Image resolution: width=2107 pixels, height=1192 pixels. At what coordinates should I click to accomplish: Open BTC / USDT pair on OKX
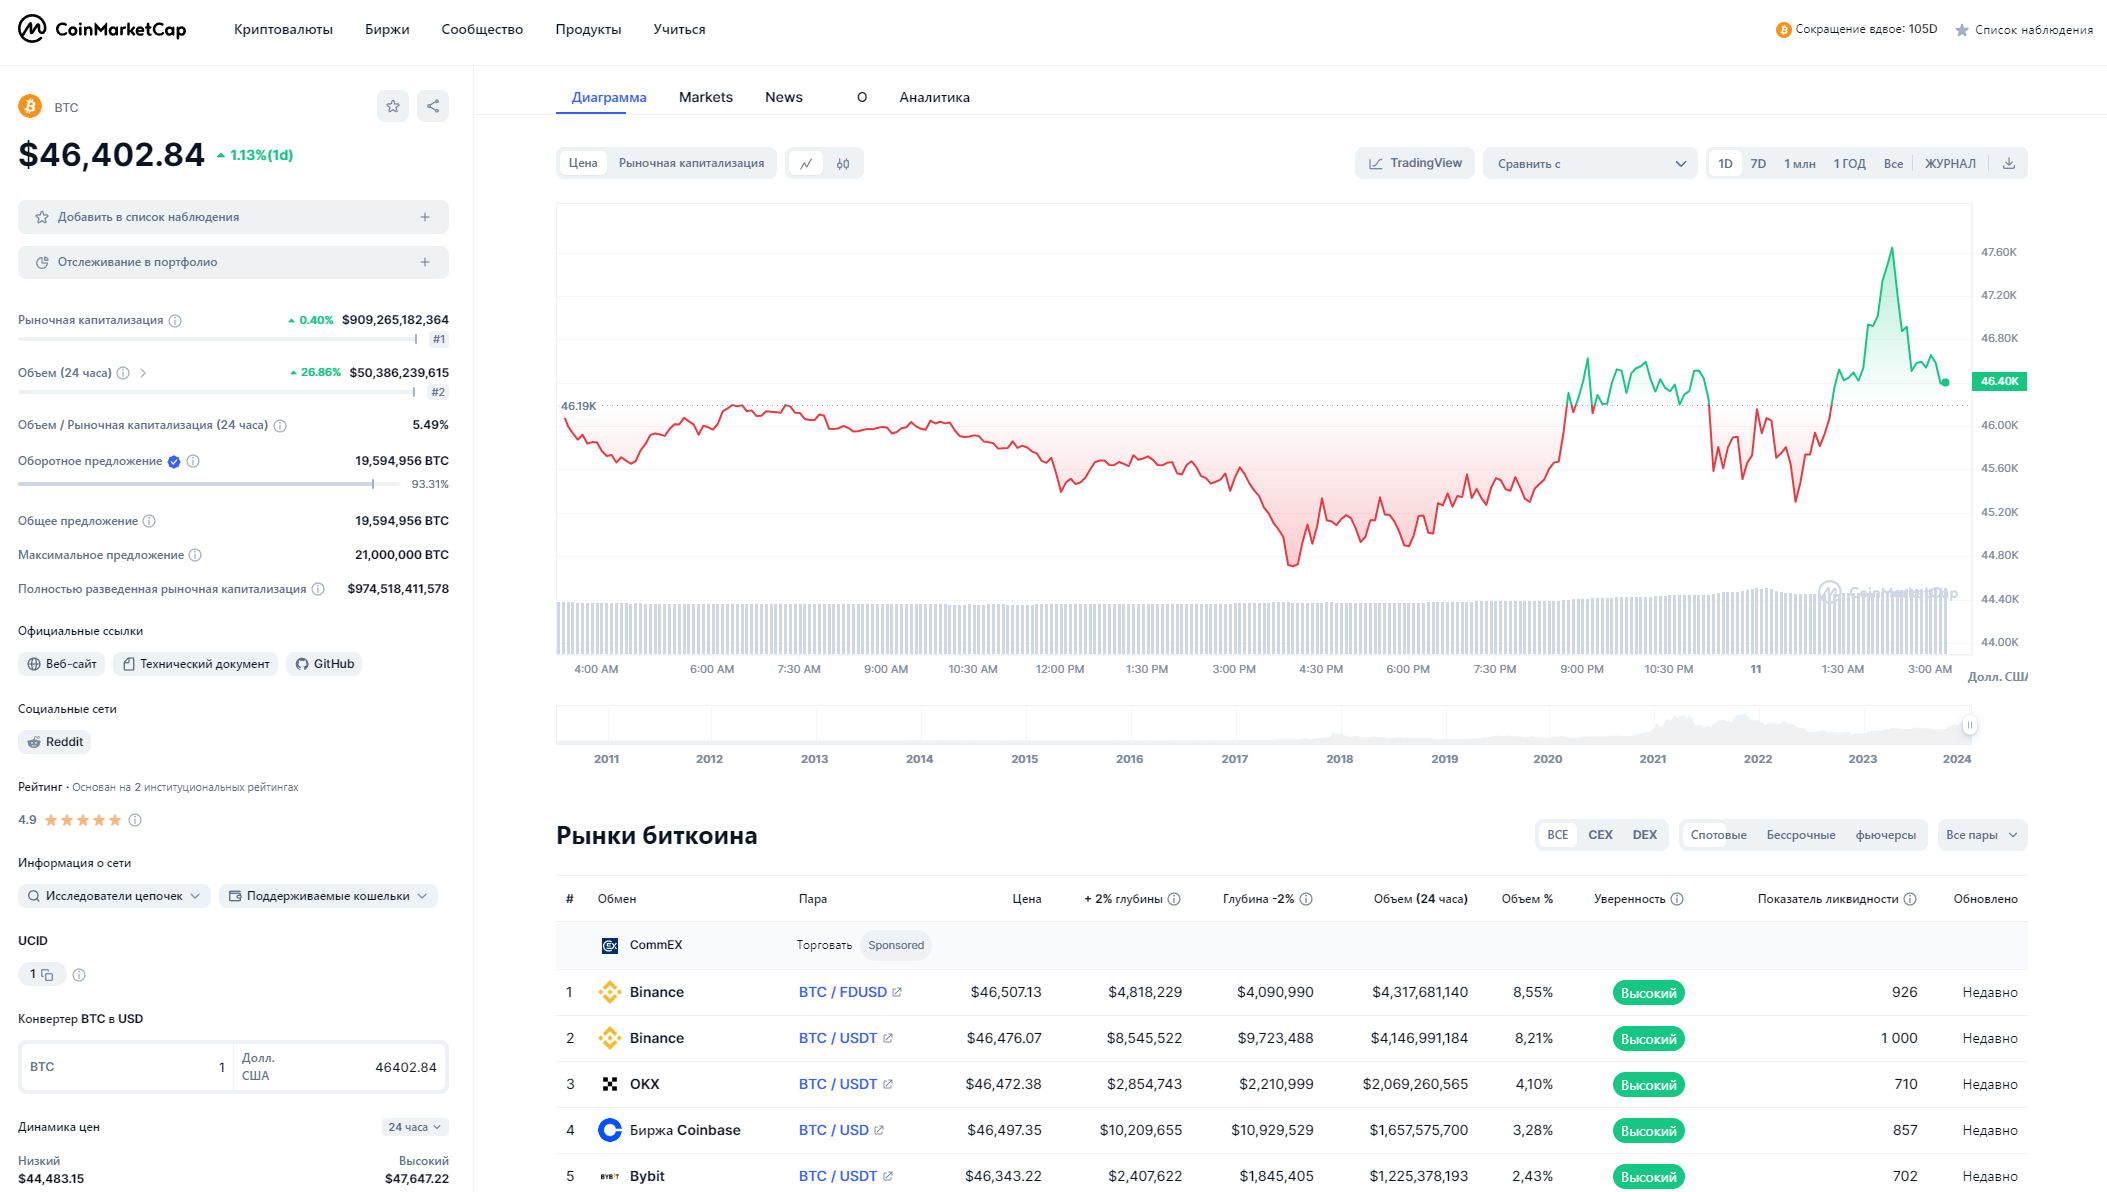pos(838,1084)
